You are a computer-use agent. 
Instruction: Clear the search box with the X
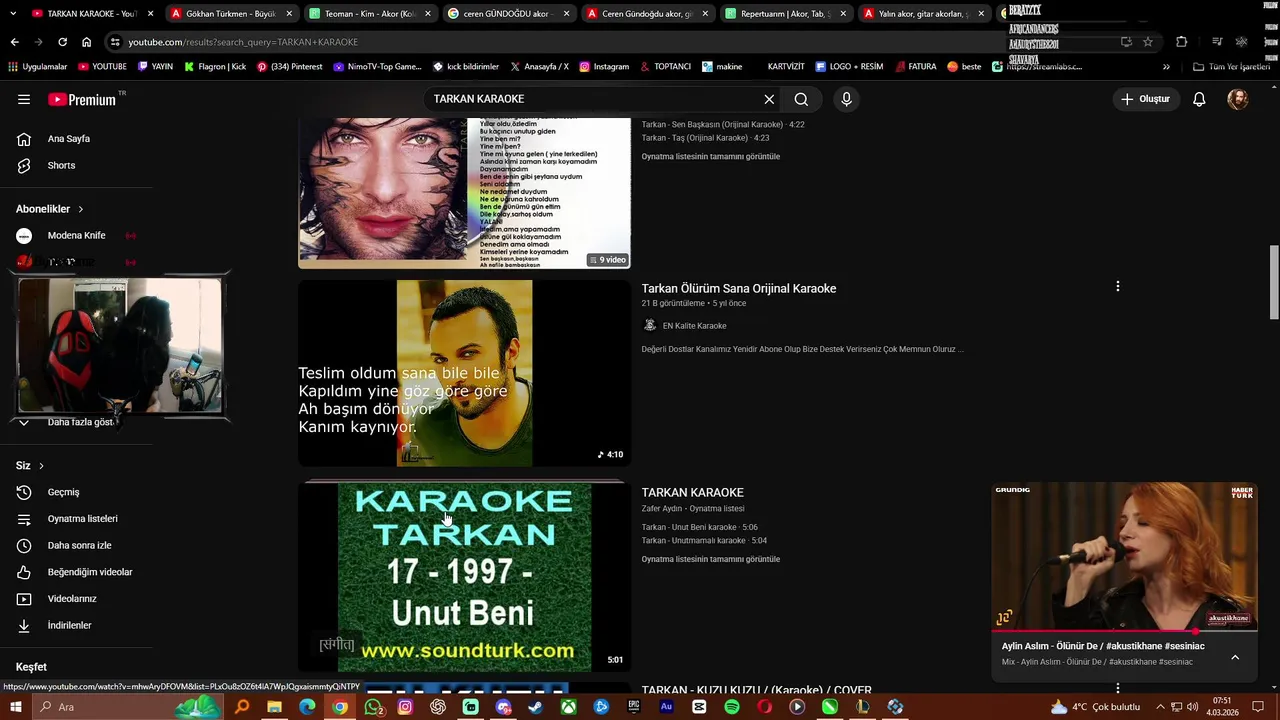click(769, 99)
